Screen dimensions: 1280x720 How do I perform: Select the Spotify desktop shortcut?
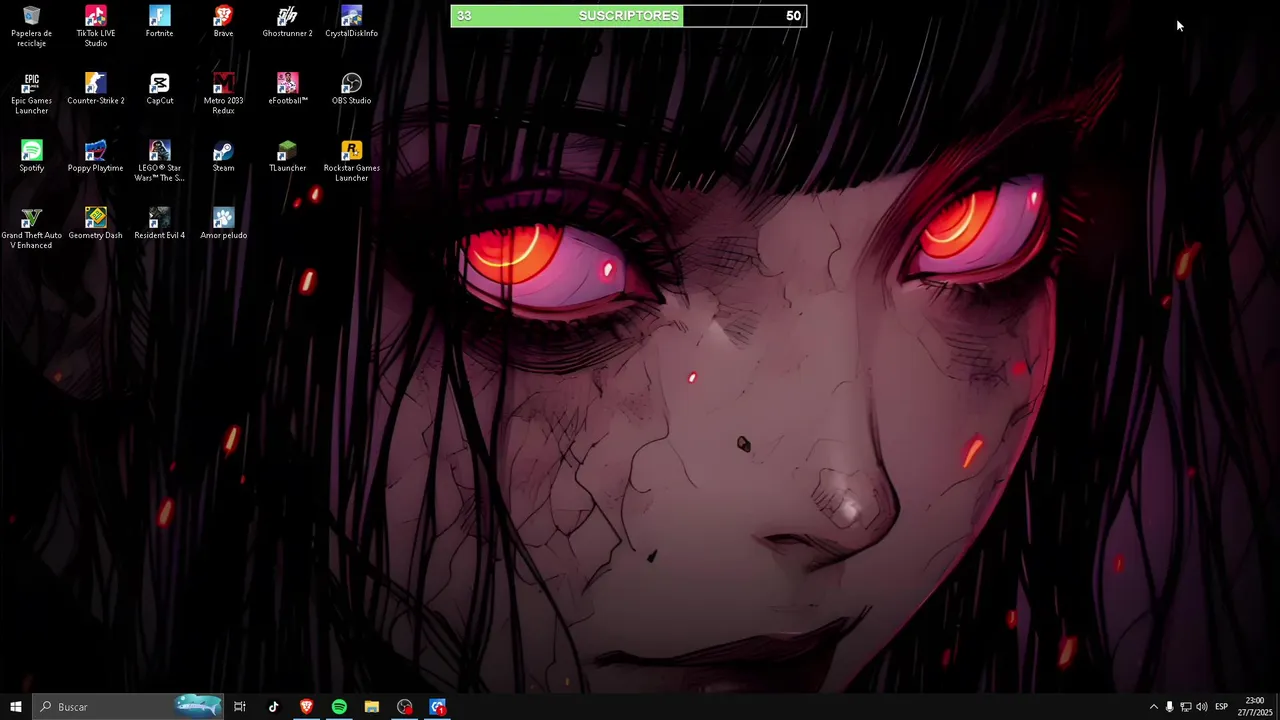(31, 155)
